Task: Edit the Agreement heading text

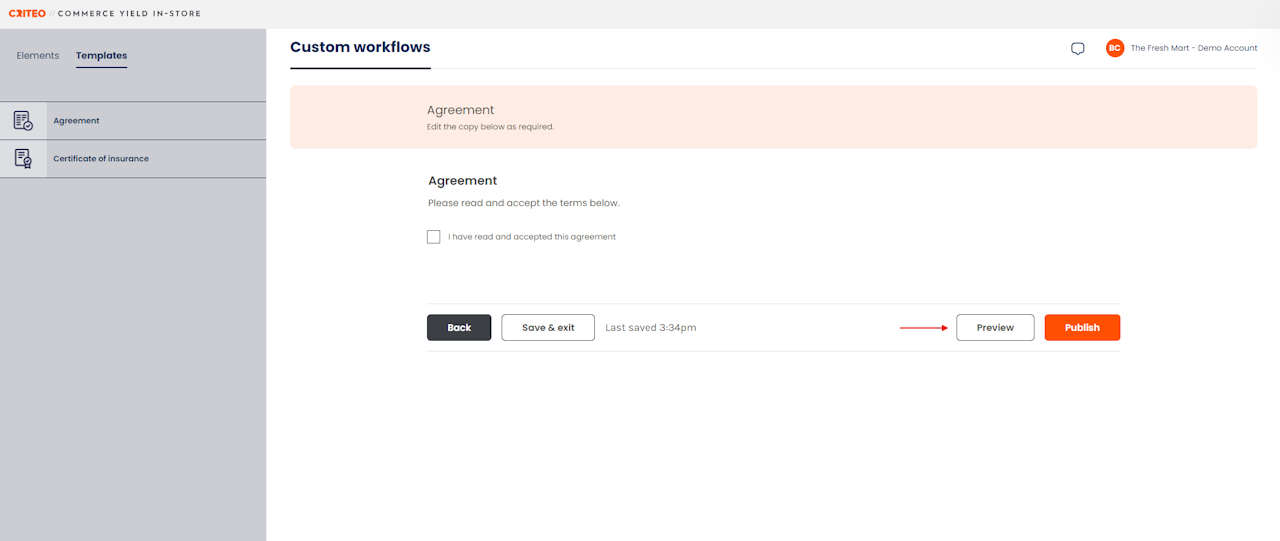Action: point(462,181)
